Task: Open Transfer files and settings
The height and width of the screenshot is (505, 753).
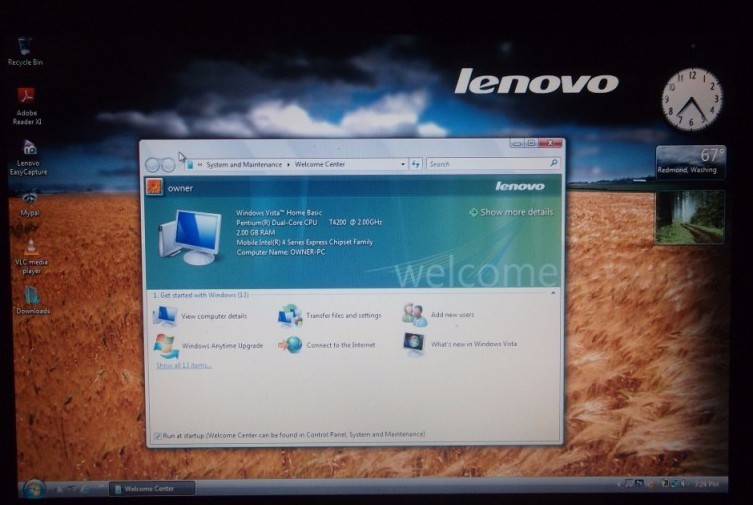Action: click(x=342, y=316)
